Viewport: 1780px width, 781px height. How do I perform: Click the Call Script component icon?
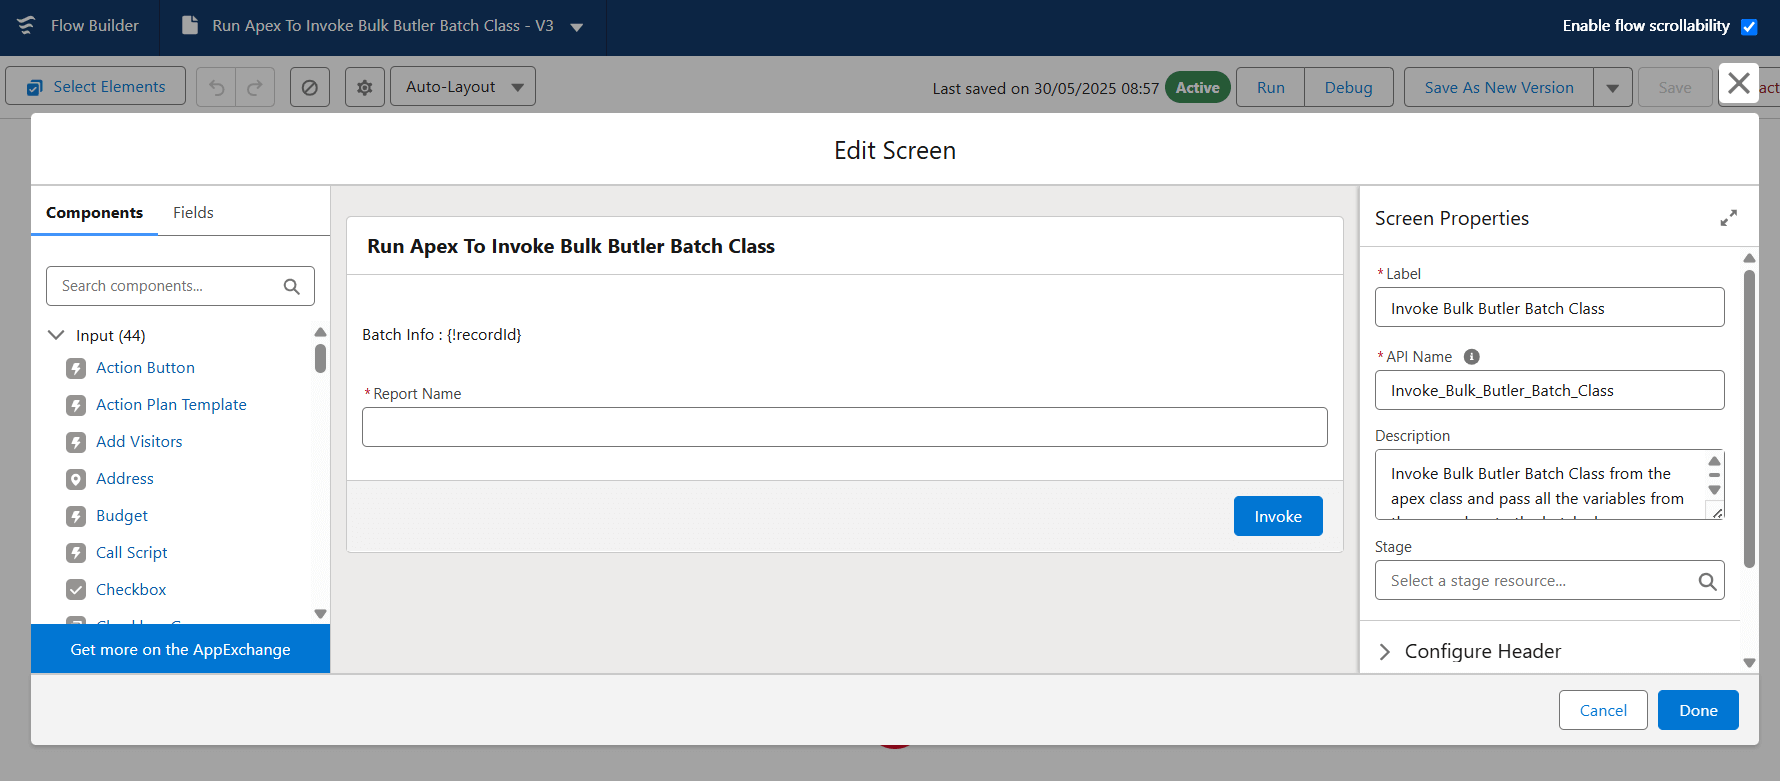76,553
